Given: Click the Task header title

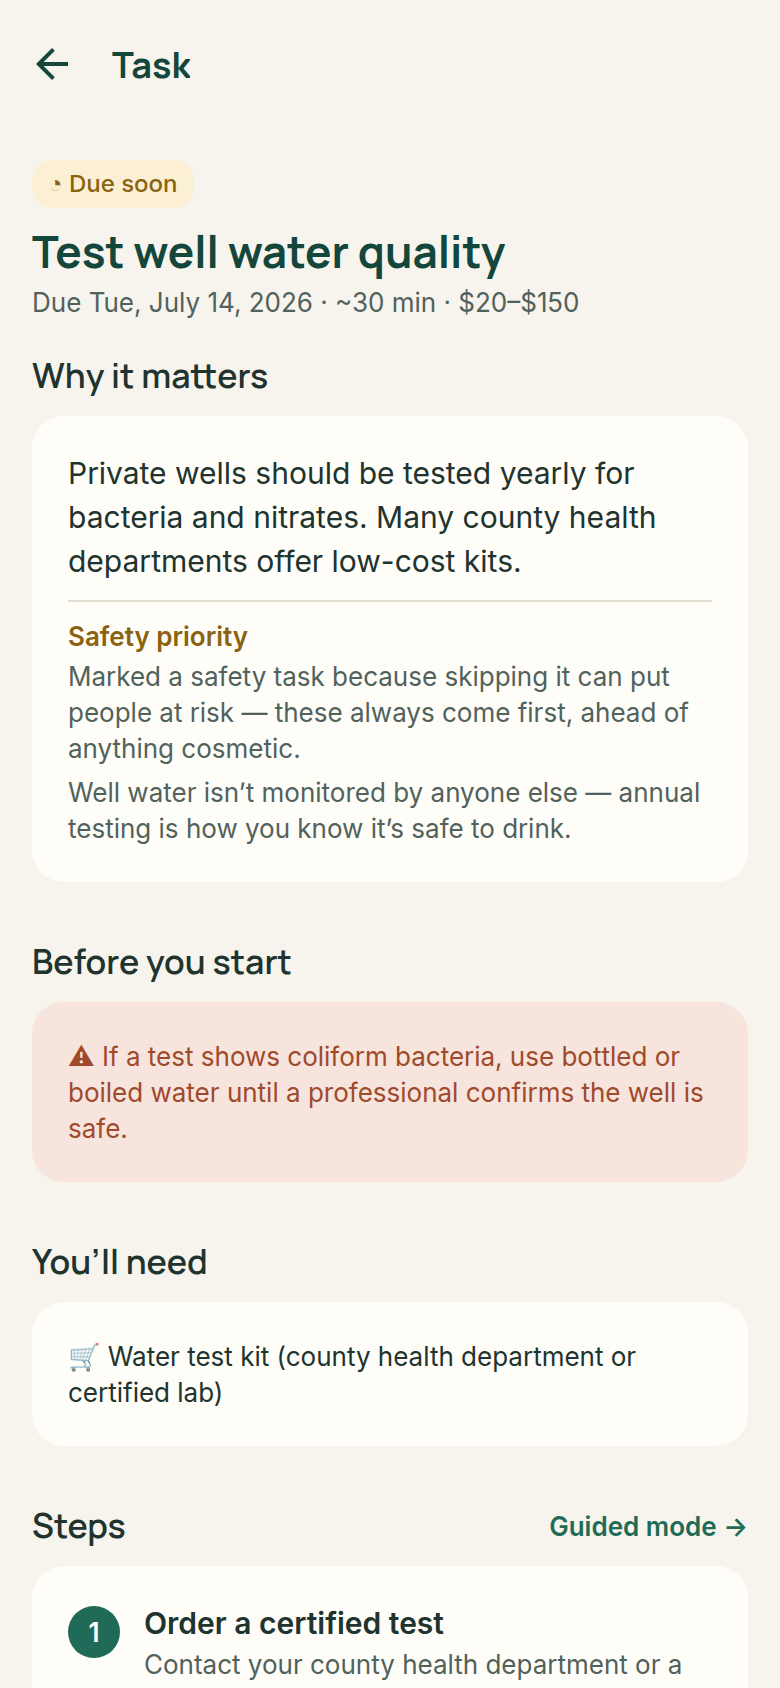Looking at the screenshot, I should [151, 66].
